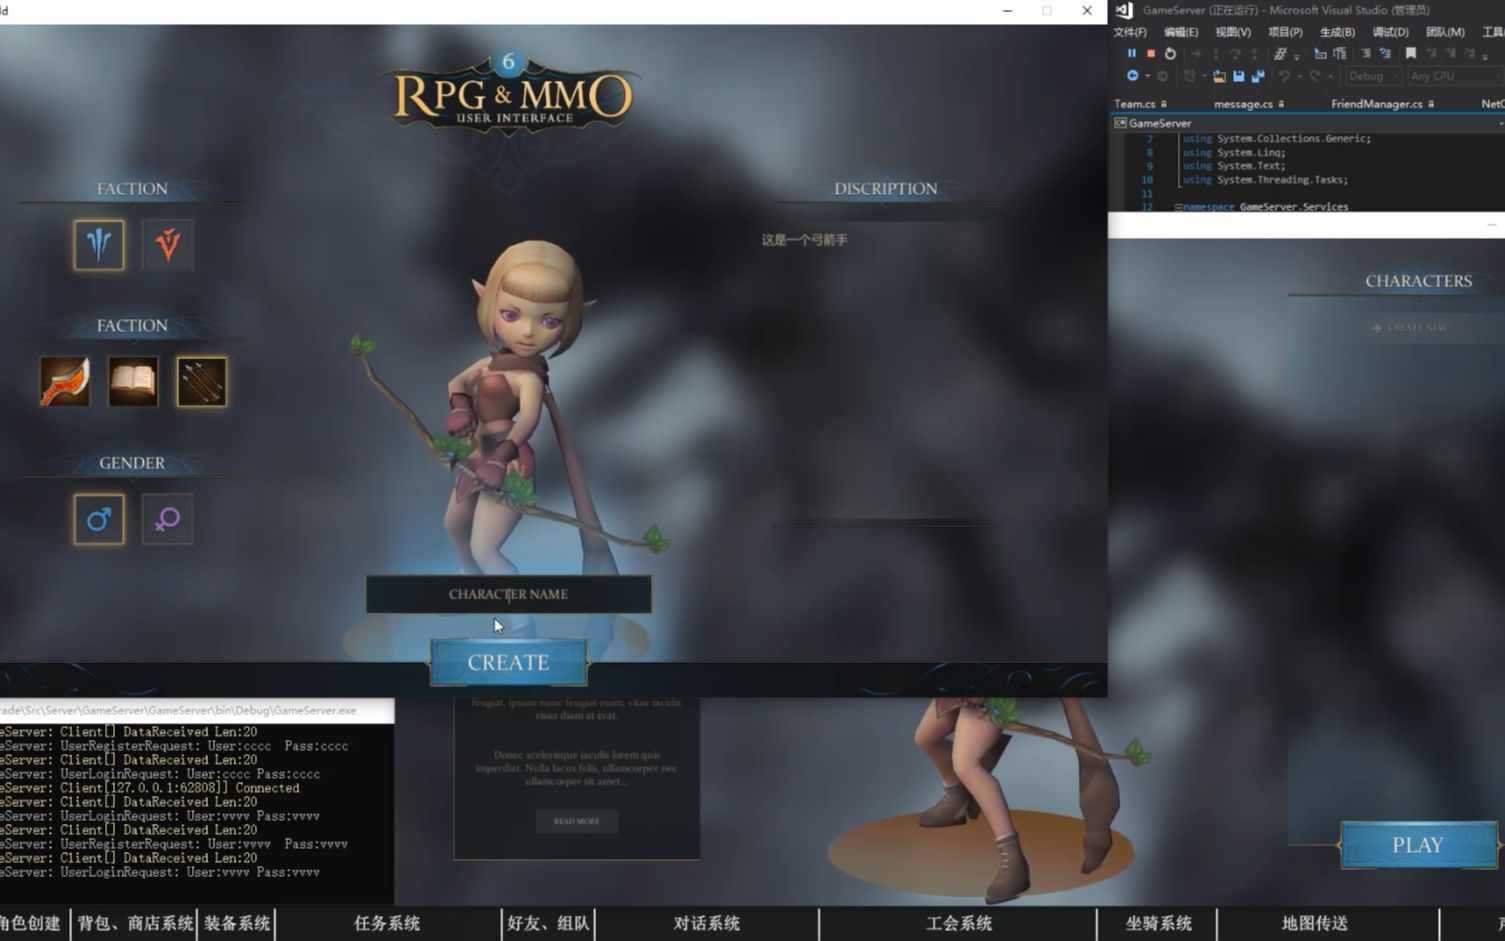Choose the spellbook mage class icon

133,381
